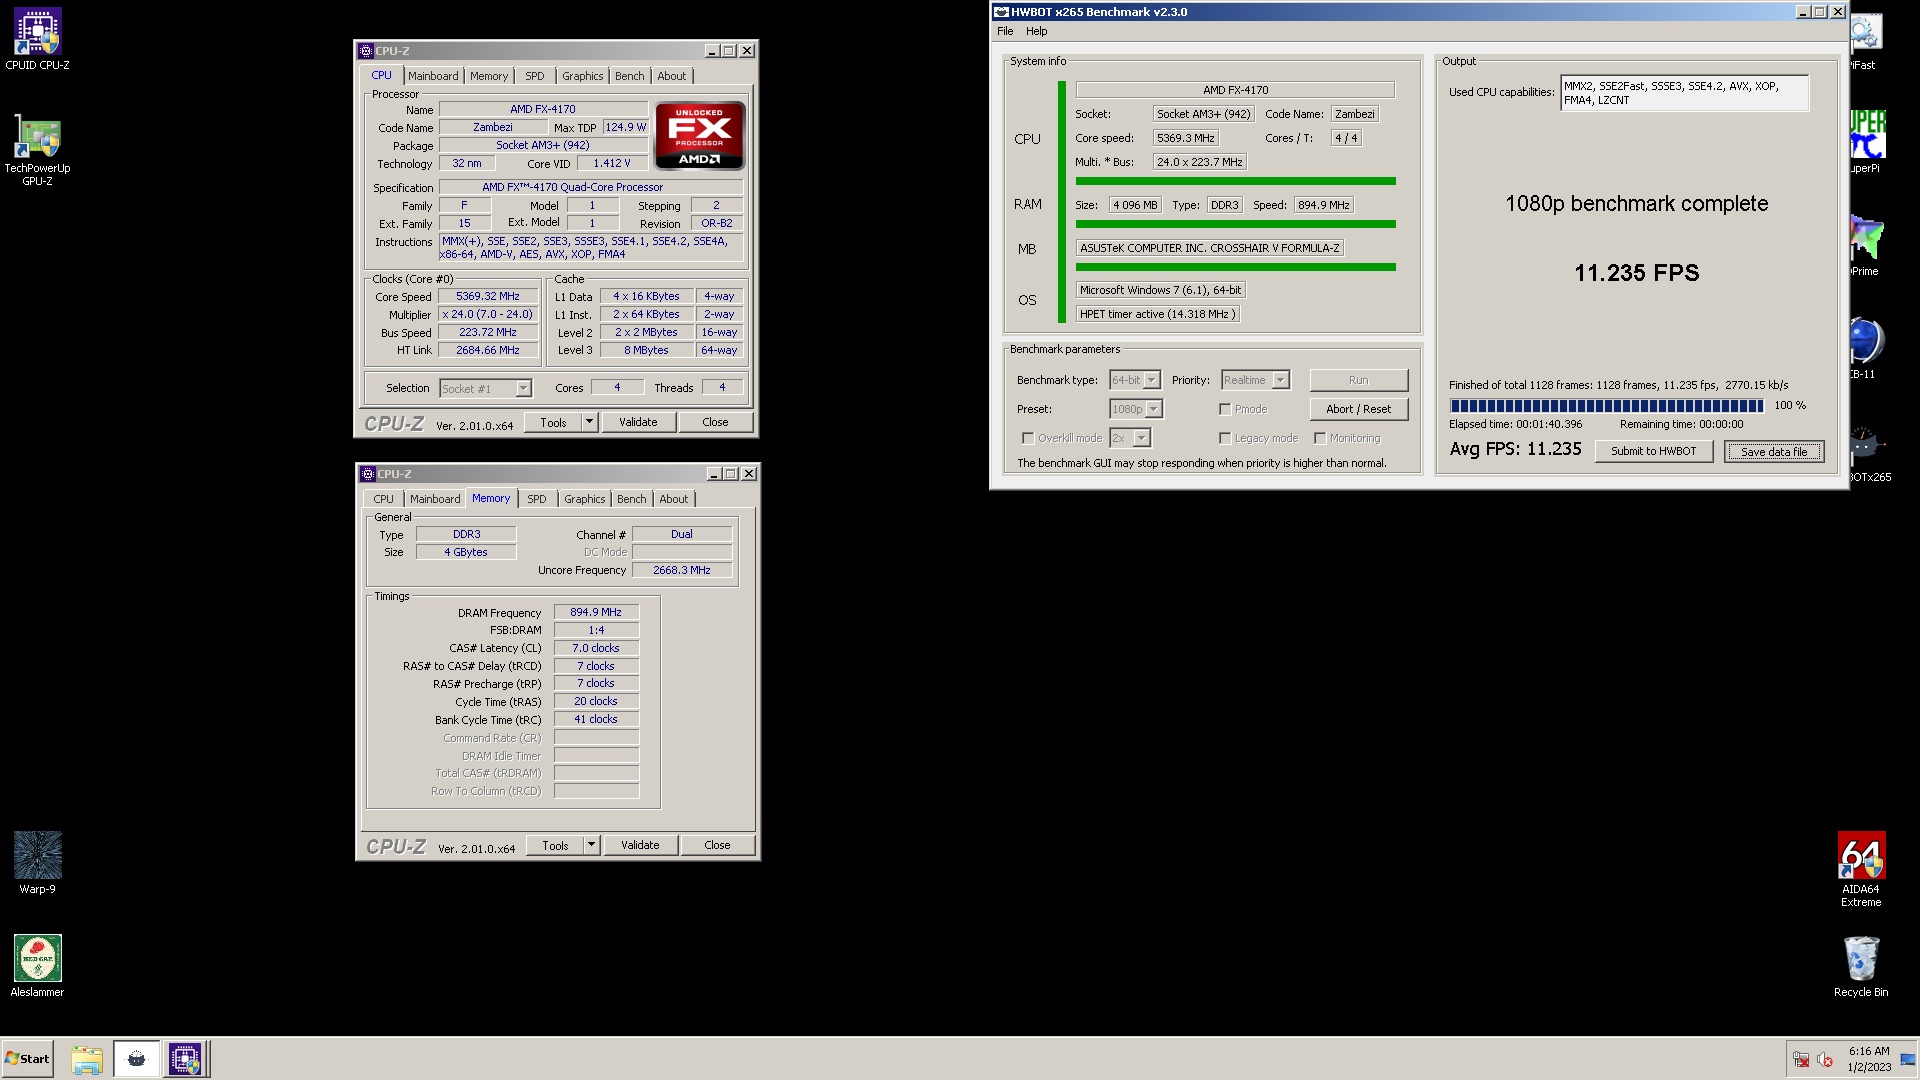Click the Used CPU capabilities text box
Viewport: 1920px width, 1080px height.
click(1684, 93)
